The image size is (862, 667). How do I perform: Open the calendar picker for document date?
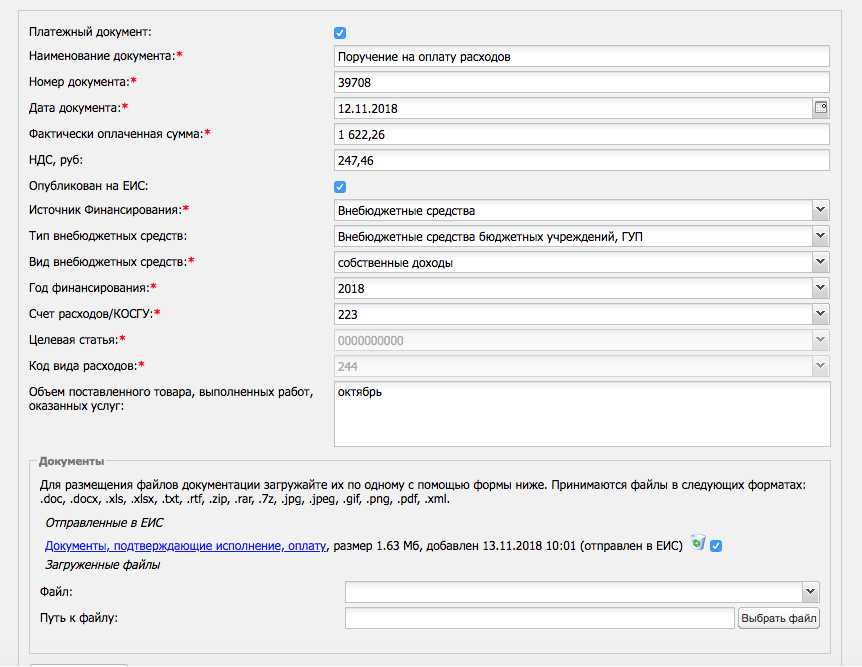pyautogui.click(x=821, y=108)
